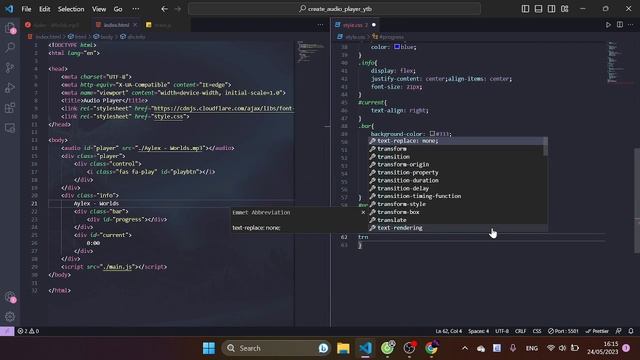
Task: Open the blue color swatch picker
Action: (397, 47)
